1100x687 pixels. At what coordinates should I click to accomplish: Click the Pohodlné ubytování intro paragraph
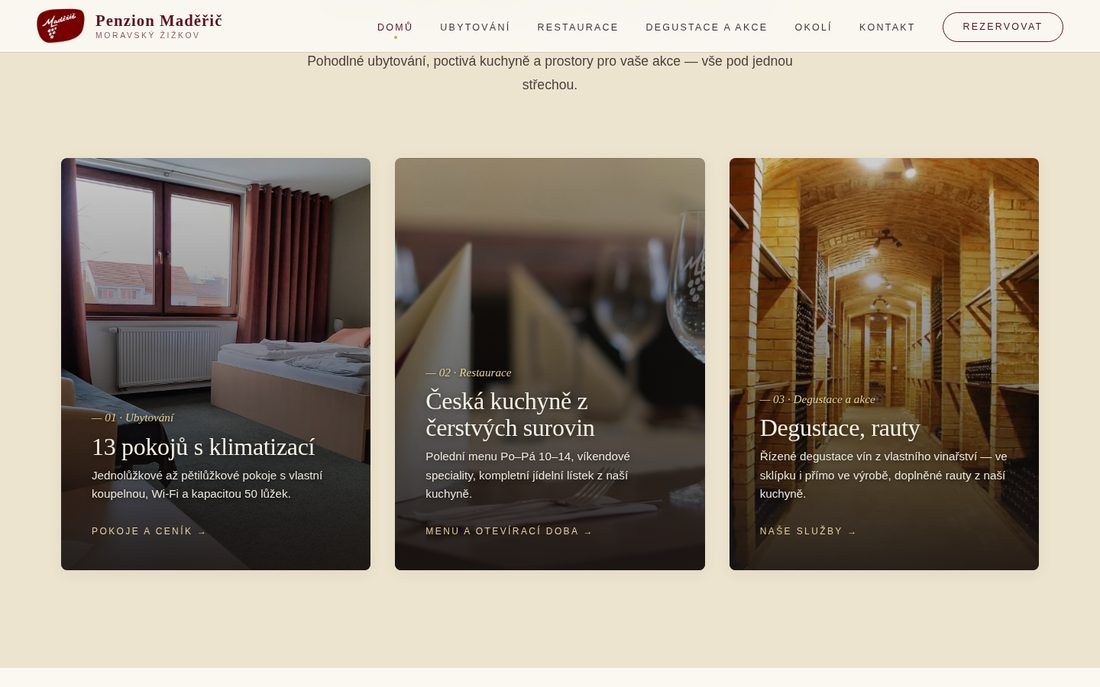pos(550,73)
